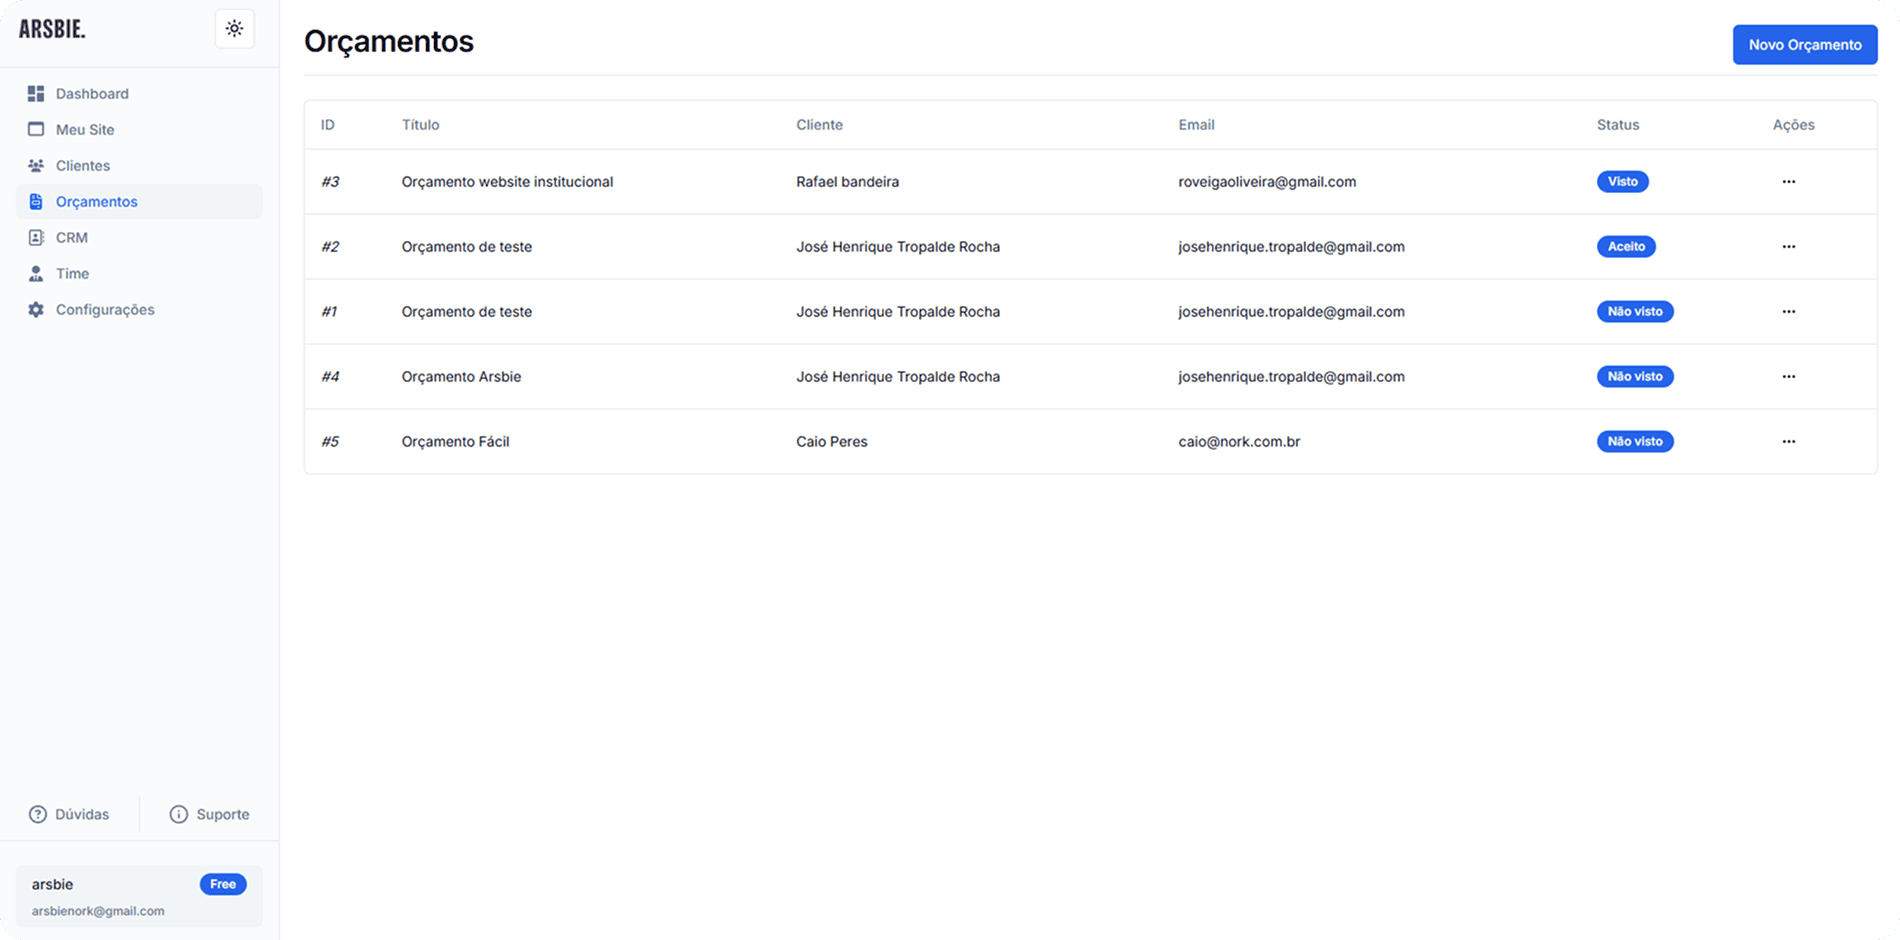The width and height of the screenshot is (1900, 940).
Task: Click the Clientes people icon
Action: point(36,166)
